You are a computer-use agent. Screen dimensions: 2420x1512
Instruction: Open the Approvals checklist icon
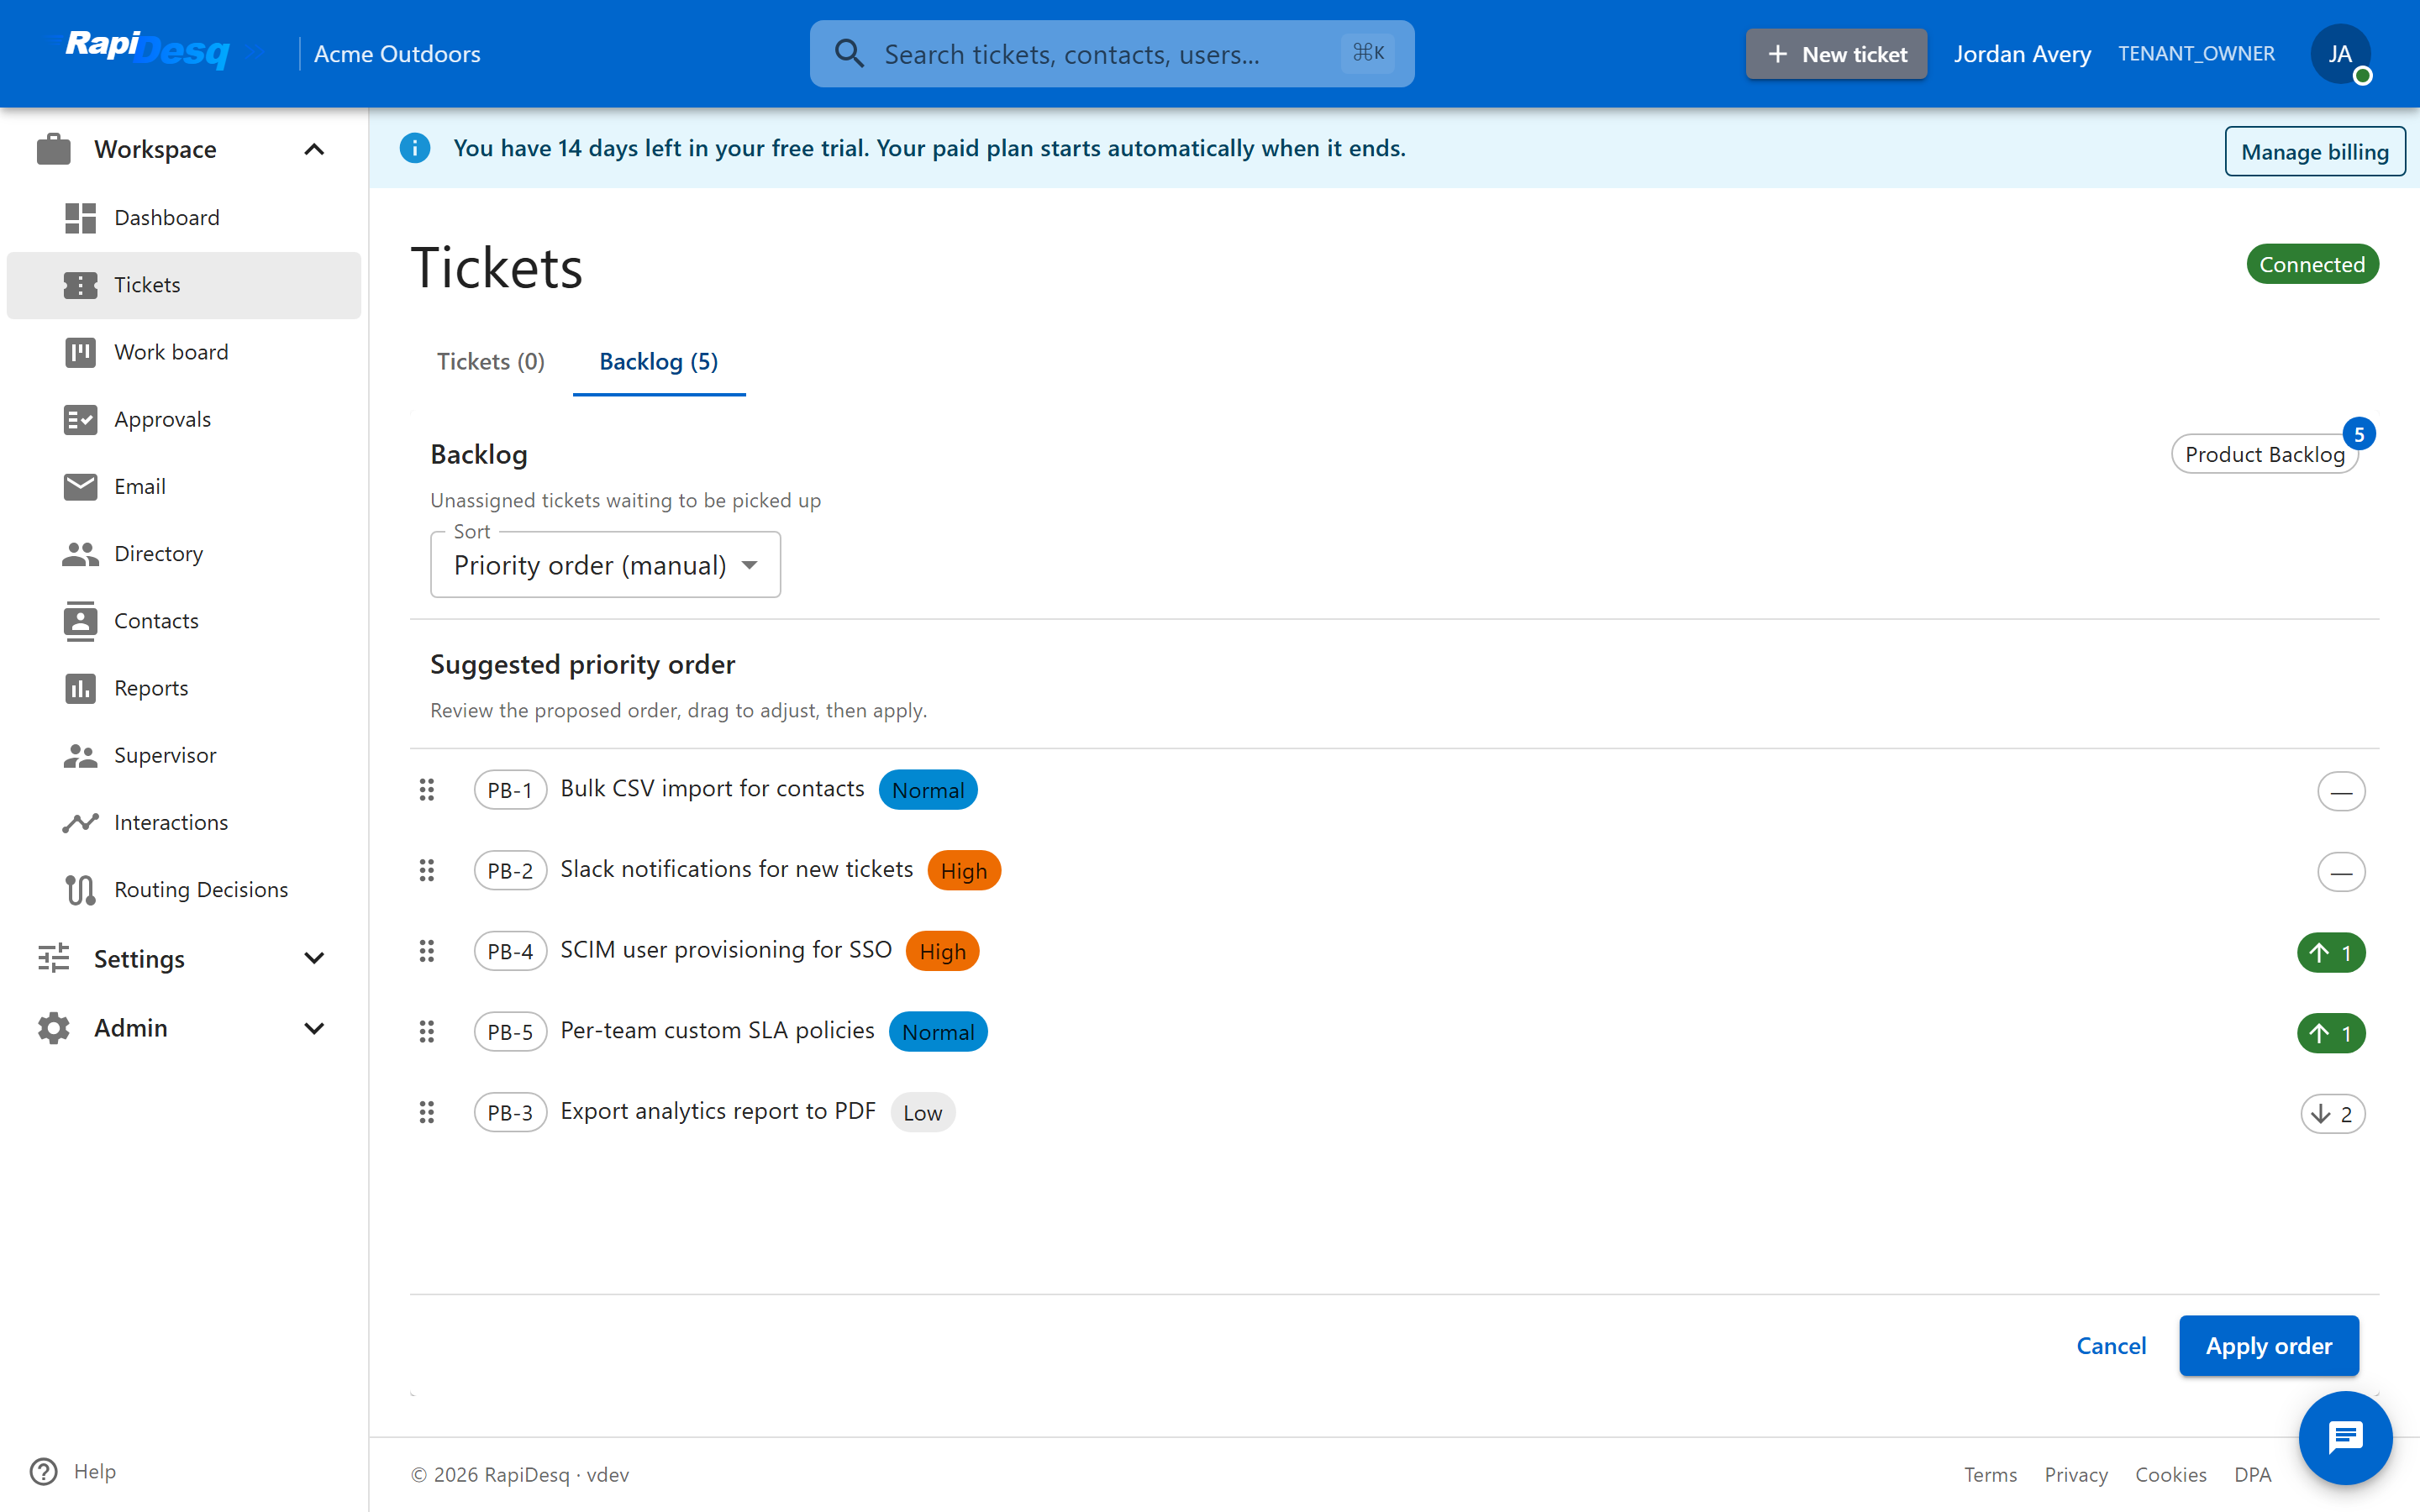80,419
